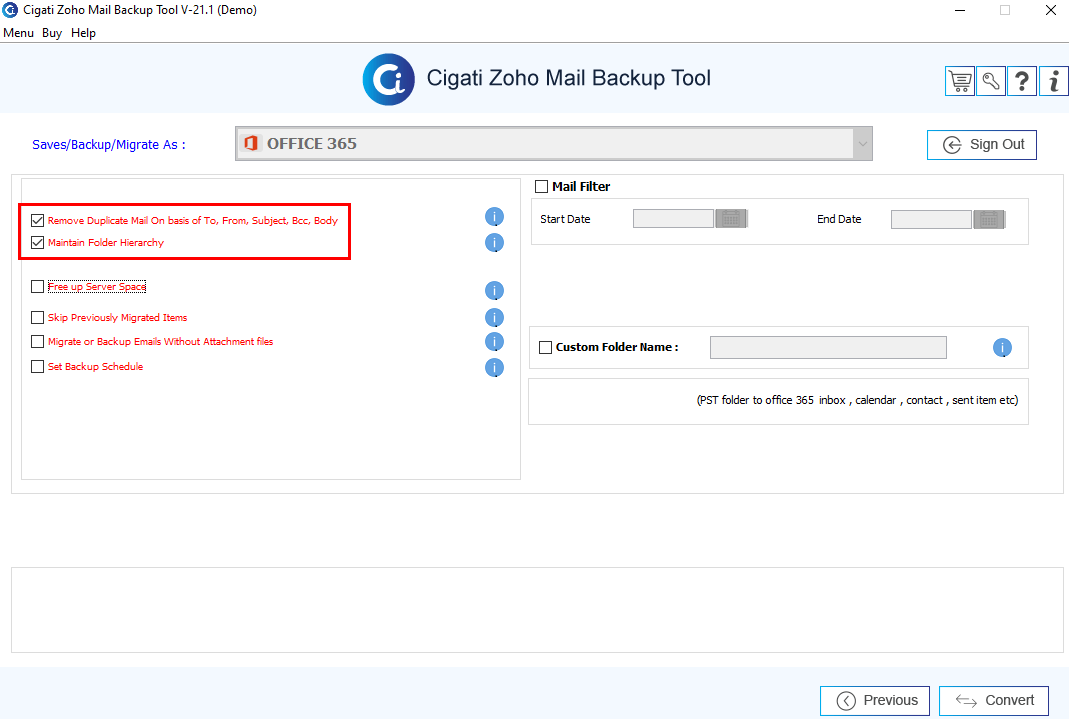The image size is (1069, 719).
Task: Click the Start Date input field
Action: click(x=674, y=219)
